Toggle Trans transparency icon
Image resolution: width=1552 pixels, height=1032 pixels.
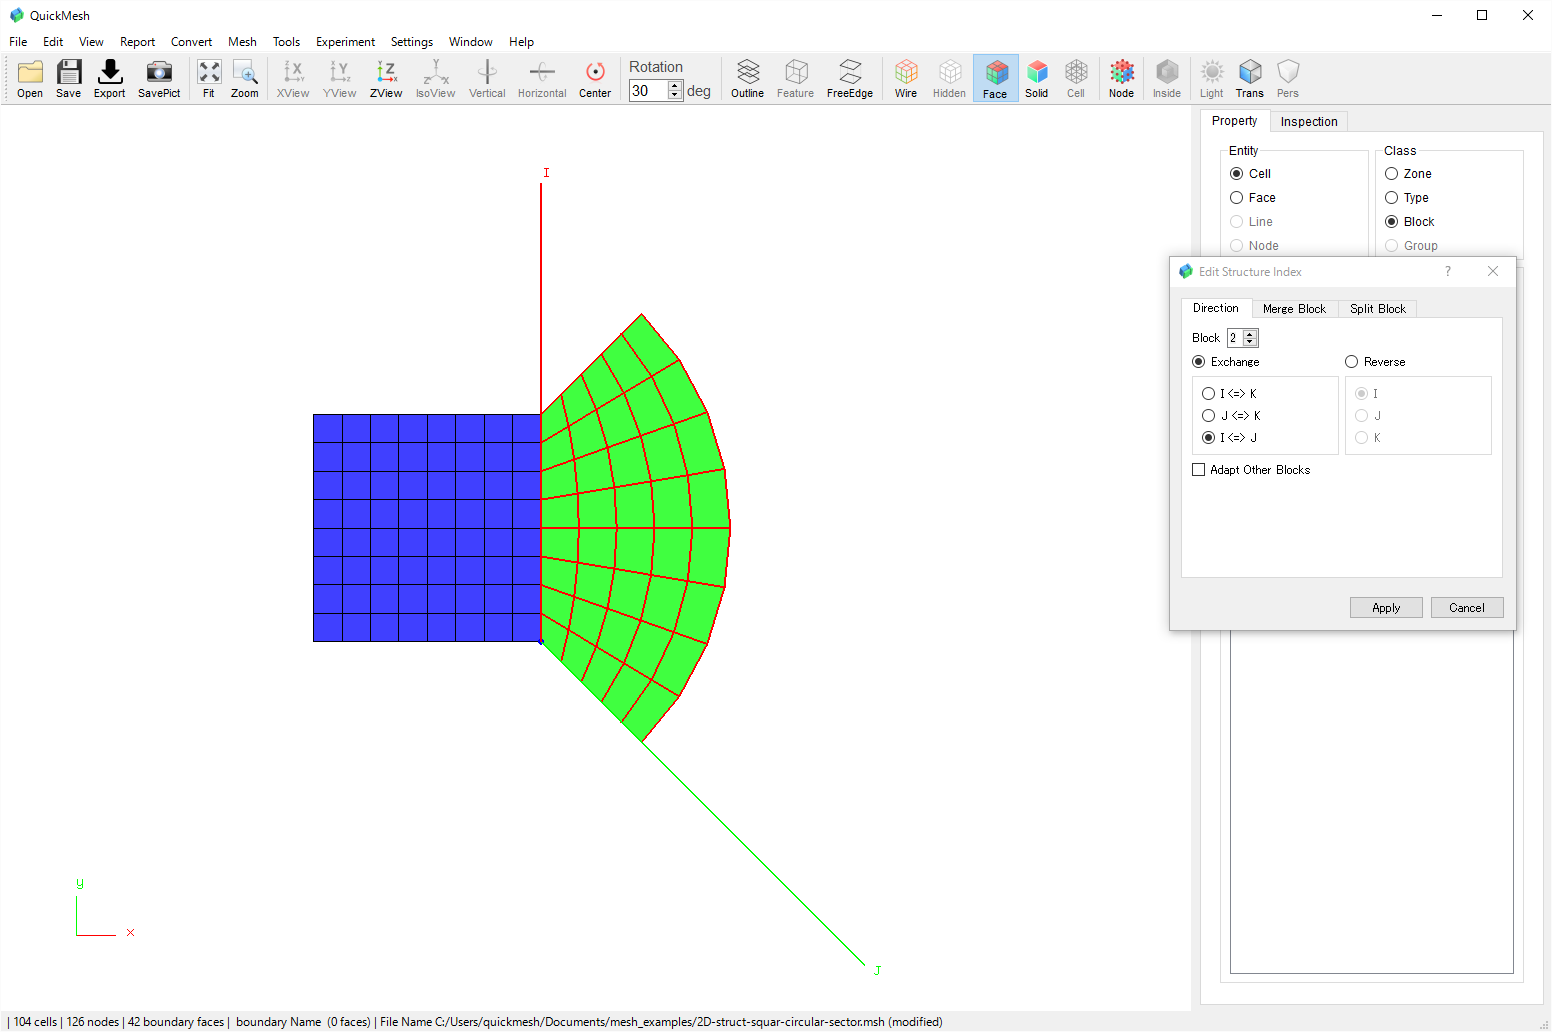pos(1250,78)
